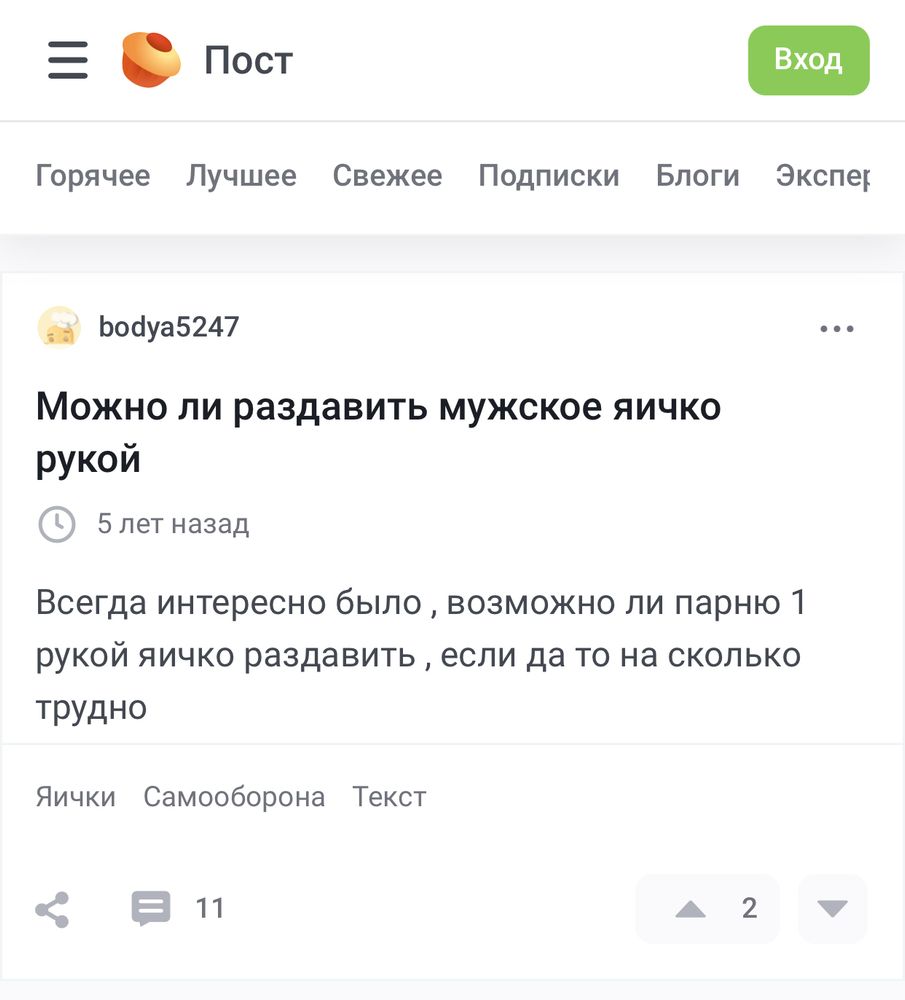Open the comments via the speech bubble icon
Screen dimensions: 905x1000
coord(151,908)
